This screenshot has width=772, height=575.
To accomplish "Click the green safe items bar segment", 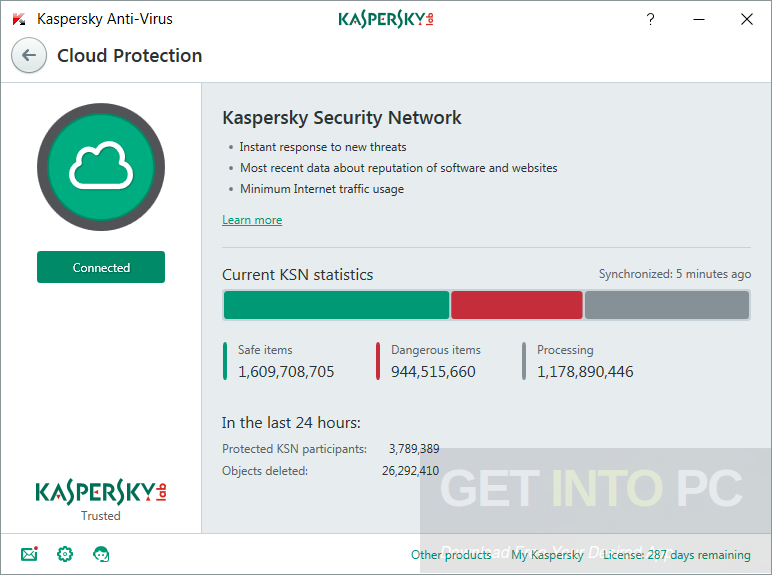I will click(x=336, y=305).
